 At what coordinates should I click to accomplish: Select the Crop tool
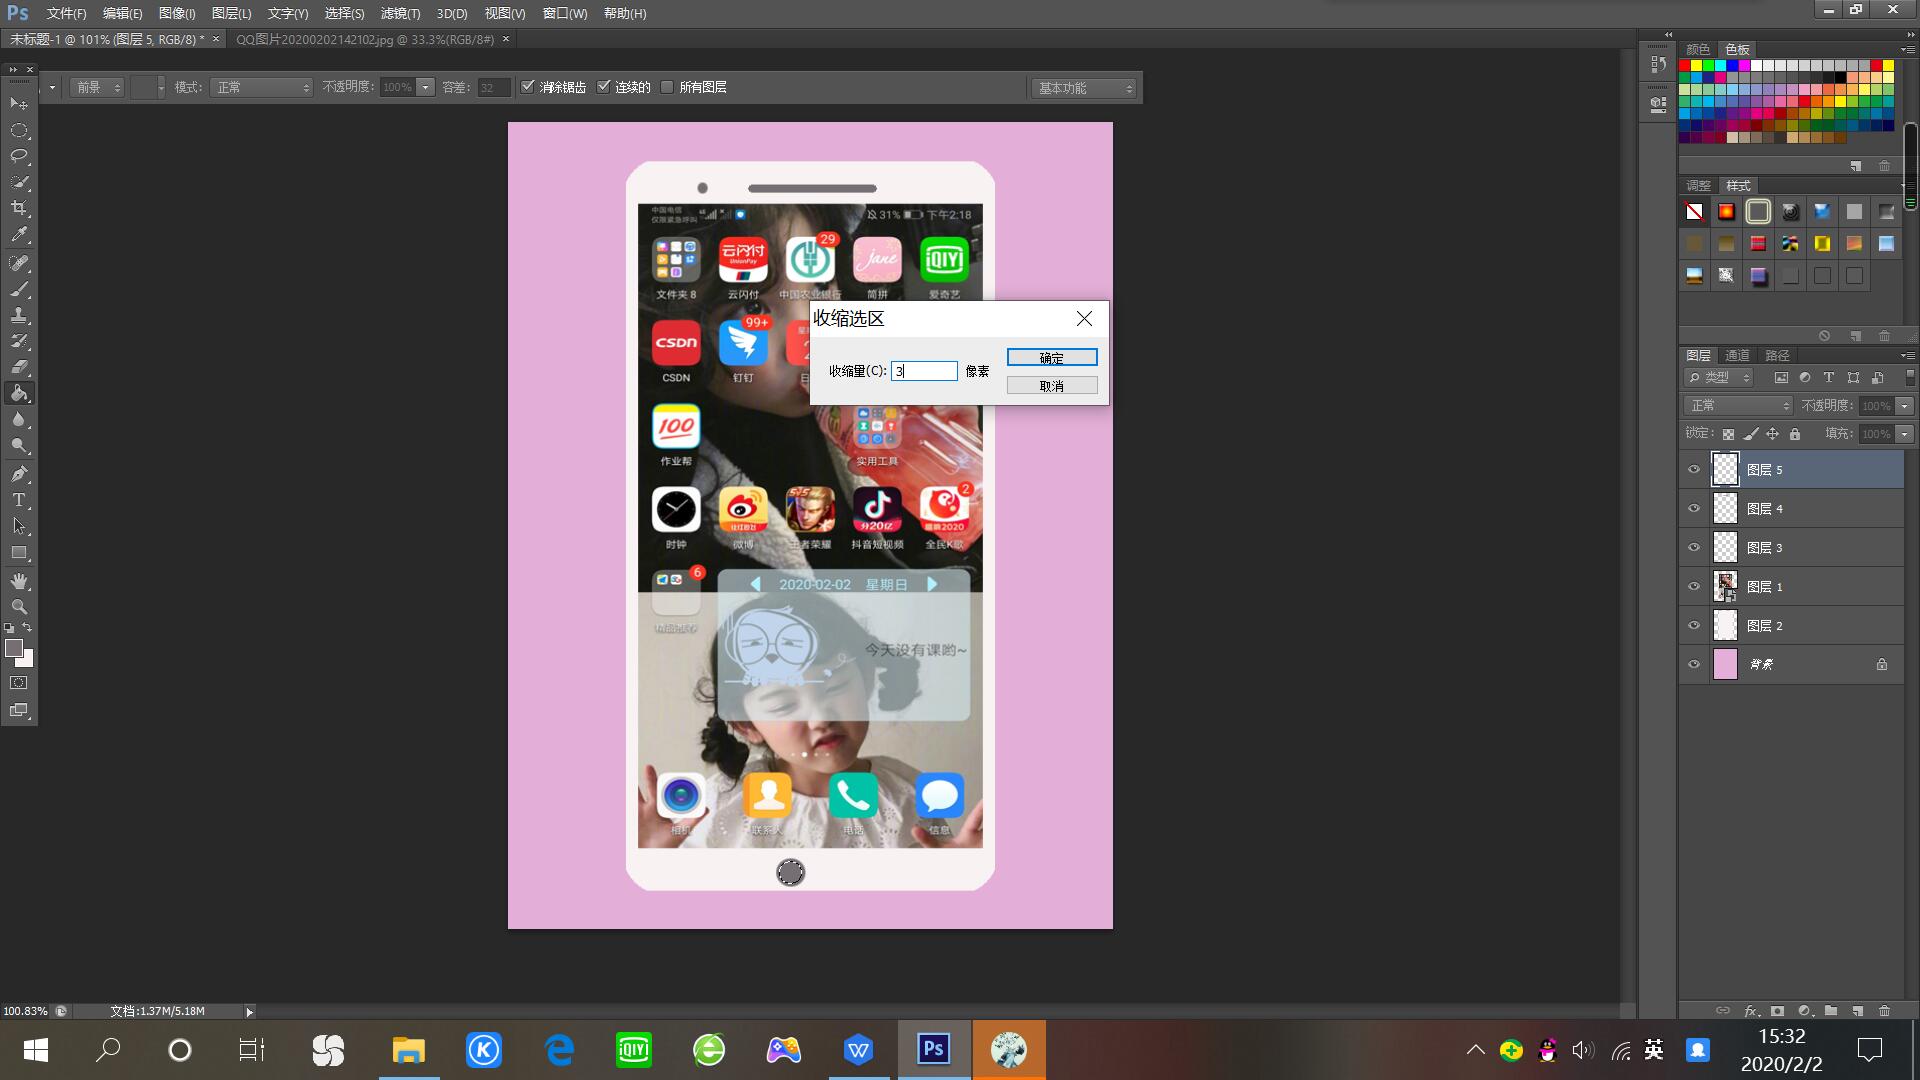(x=19, y=208)
